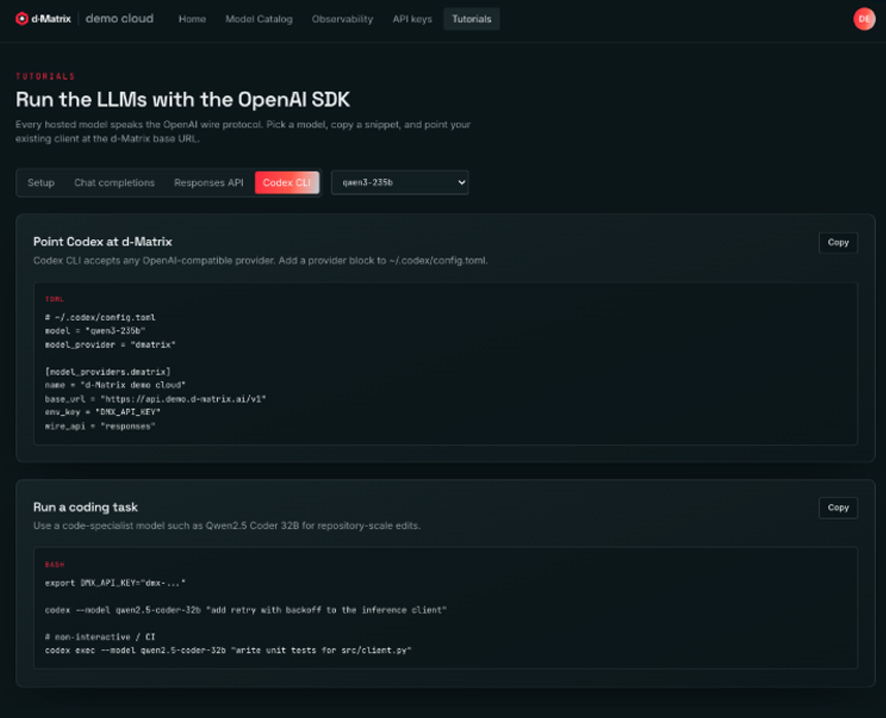
Task: Click the name = "d-Matrix demo cloud" line
Action: pos(115,385)
